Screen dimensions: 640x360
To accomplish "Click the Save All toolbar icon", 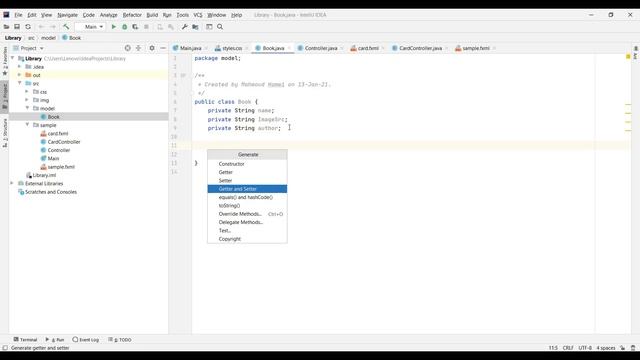I will 17,27.
